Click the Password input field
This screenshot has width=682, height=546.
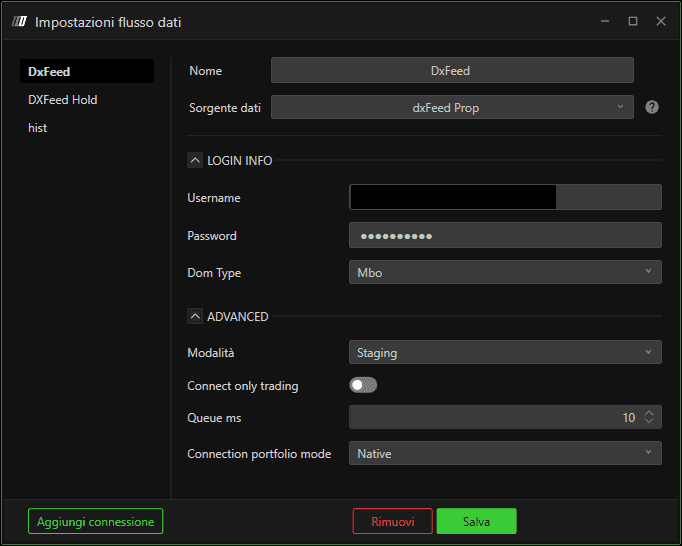[505, 235]
